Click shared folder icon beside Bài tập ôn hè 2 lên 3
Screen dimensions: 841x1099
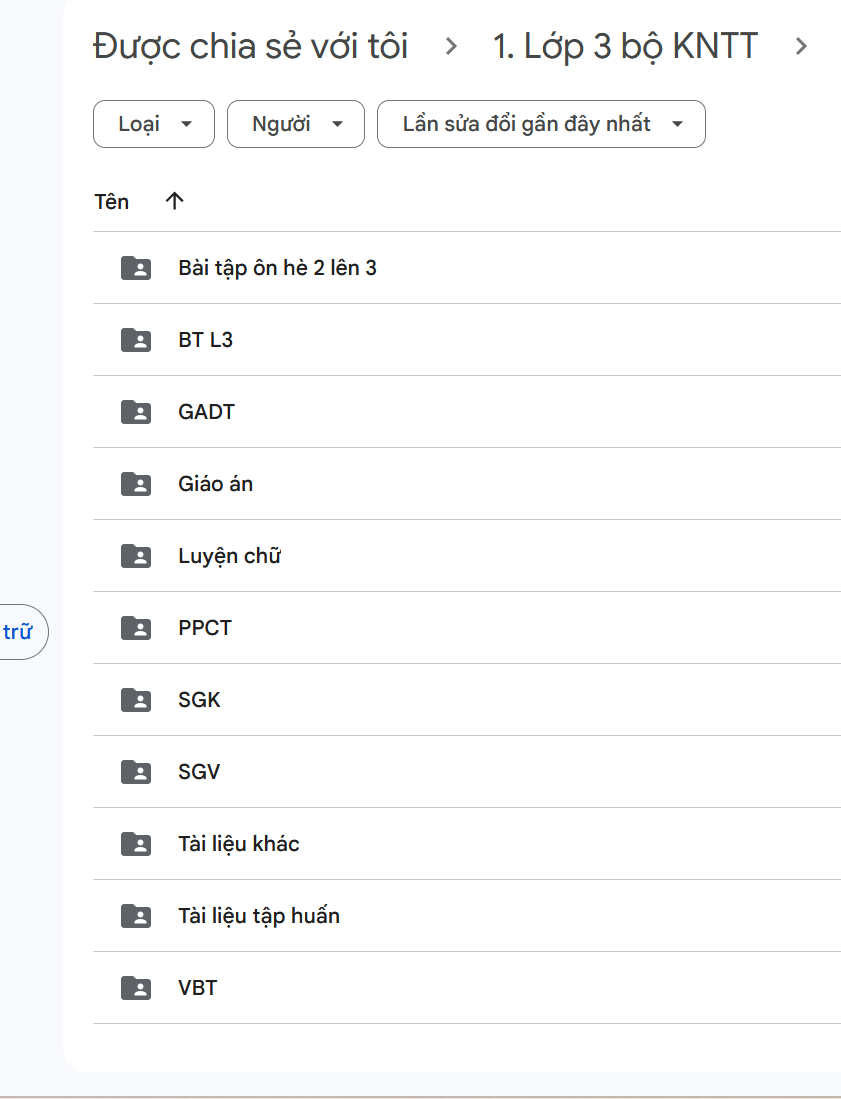(x=136, y=268)
